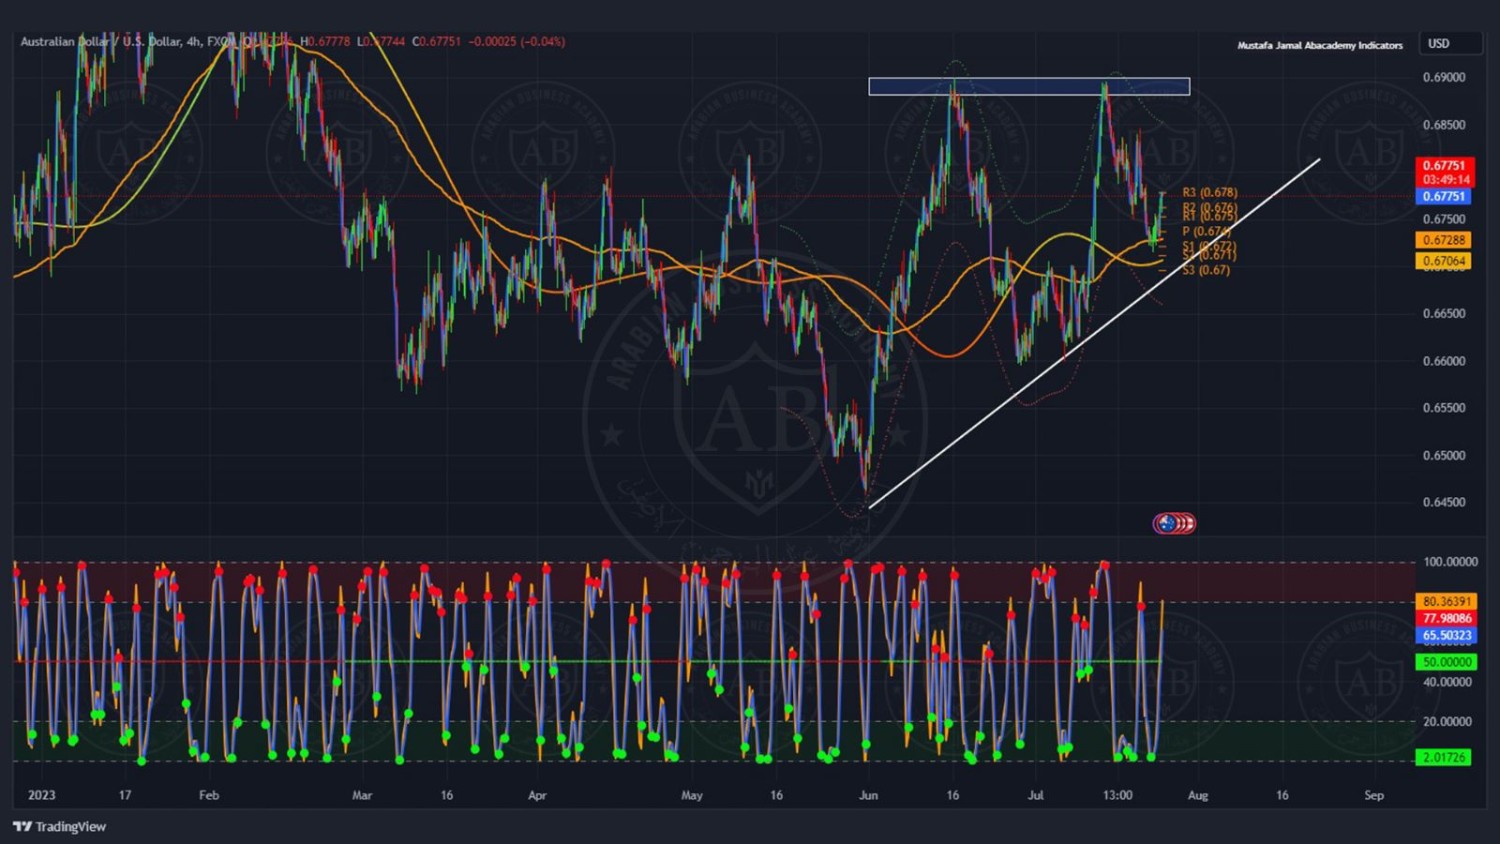This screenshot has width=1500, height=844.
Task: Click the 0.69000 price scale value
Action: coord(1444,77)
